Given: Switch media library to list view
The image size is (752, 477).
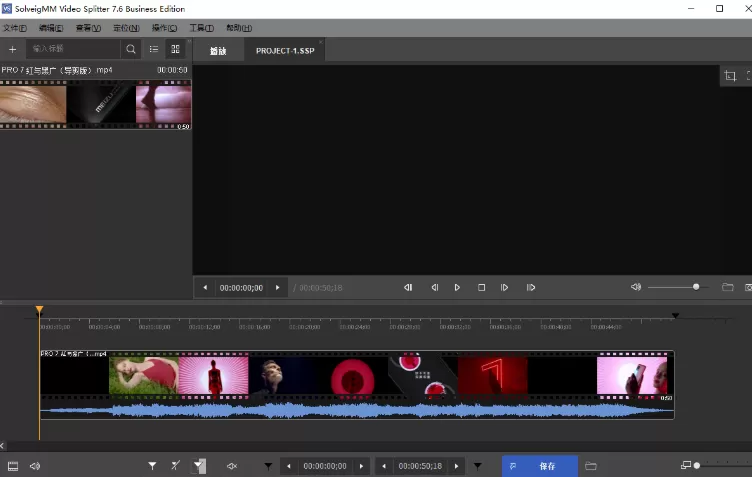Looking at the screenshot, I should [x=153, y=49].
